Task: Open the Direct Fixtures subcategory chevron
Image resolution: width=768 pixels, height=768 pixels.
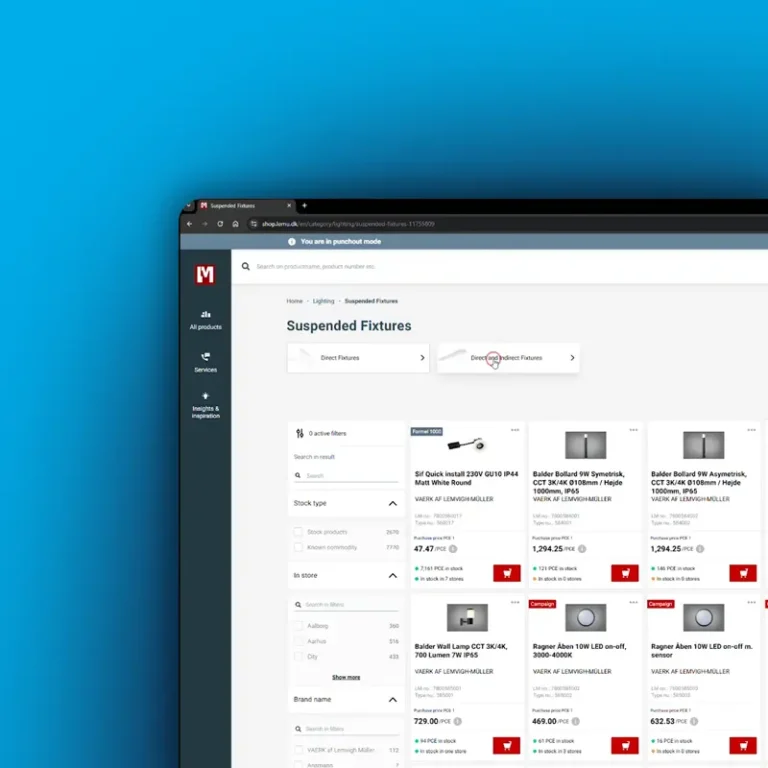Action: (422, 358)
